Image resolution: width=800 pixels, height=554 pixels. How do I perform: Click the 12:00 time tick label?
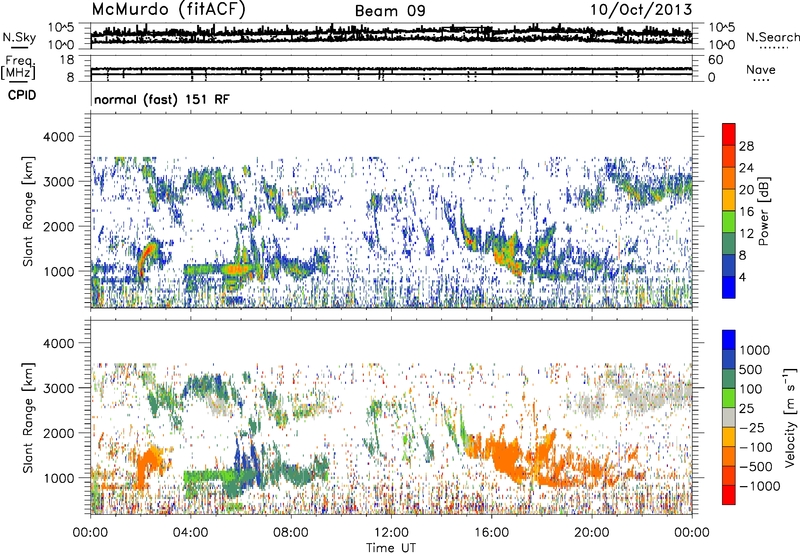[391, 533]
